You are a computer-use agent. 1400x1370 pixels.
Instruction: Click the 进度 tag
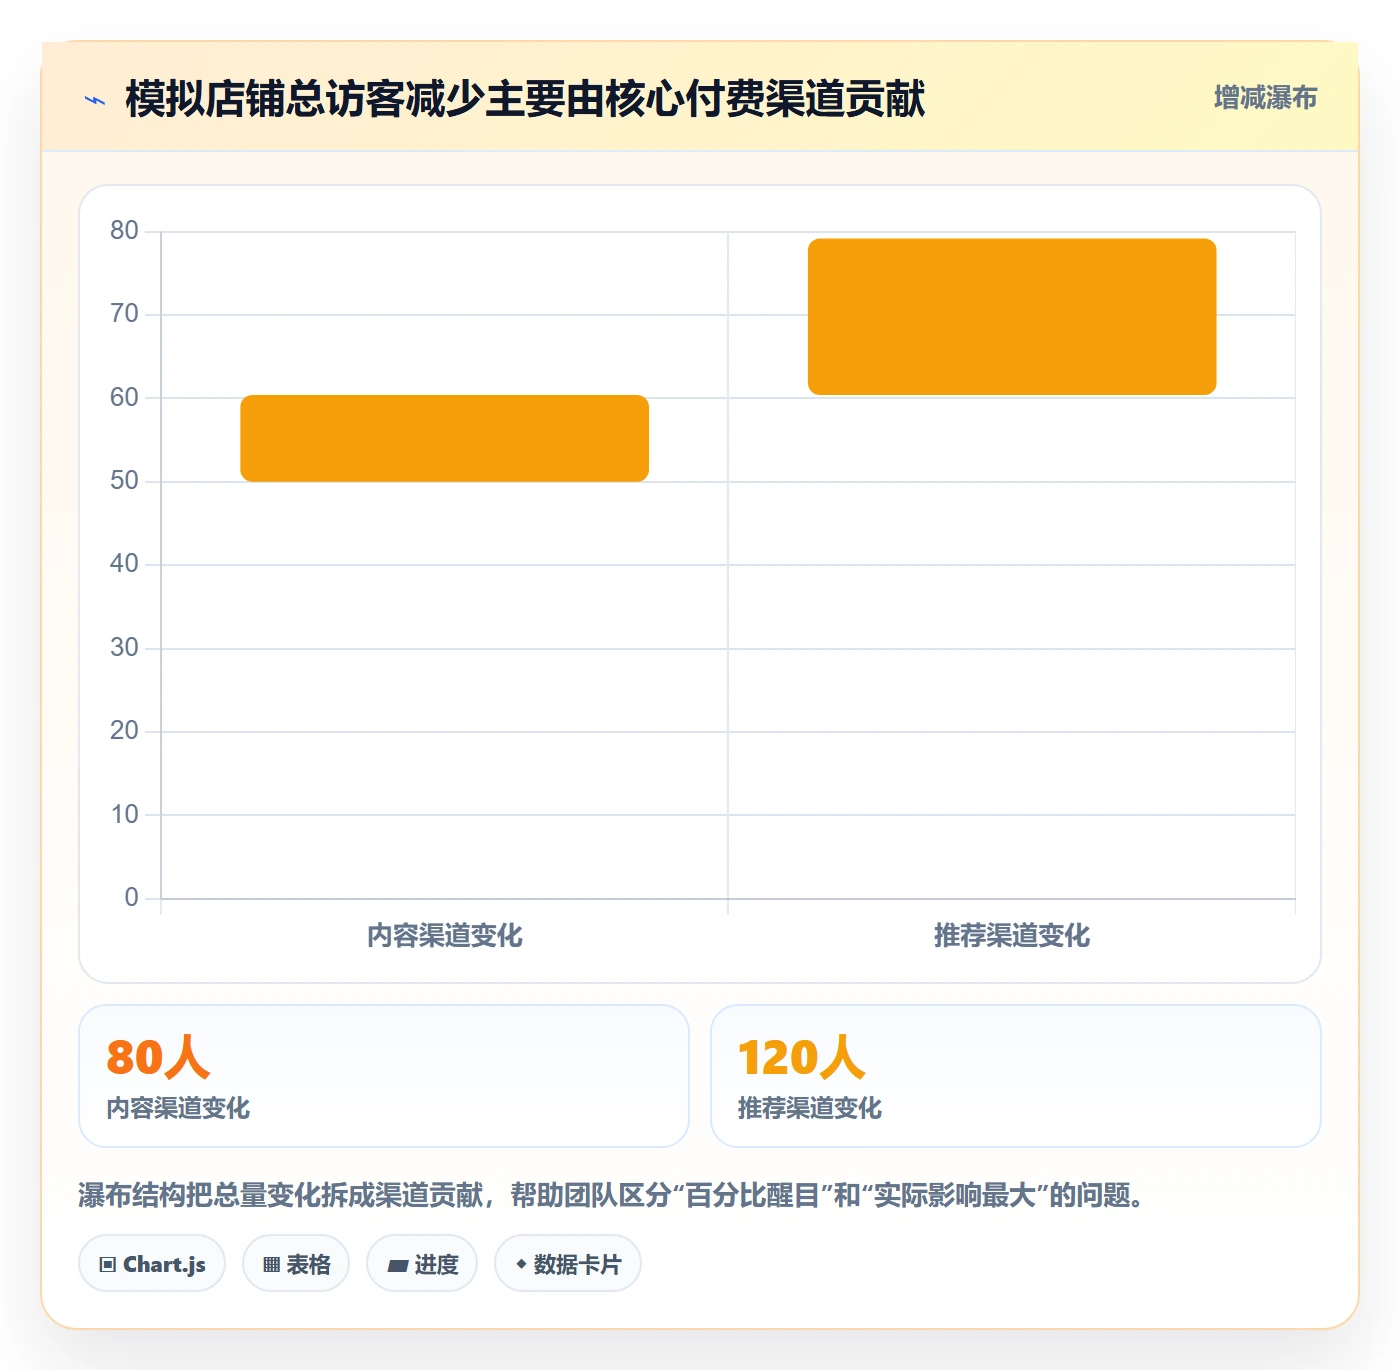point(422,1264)
